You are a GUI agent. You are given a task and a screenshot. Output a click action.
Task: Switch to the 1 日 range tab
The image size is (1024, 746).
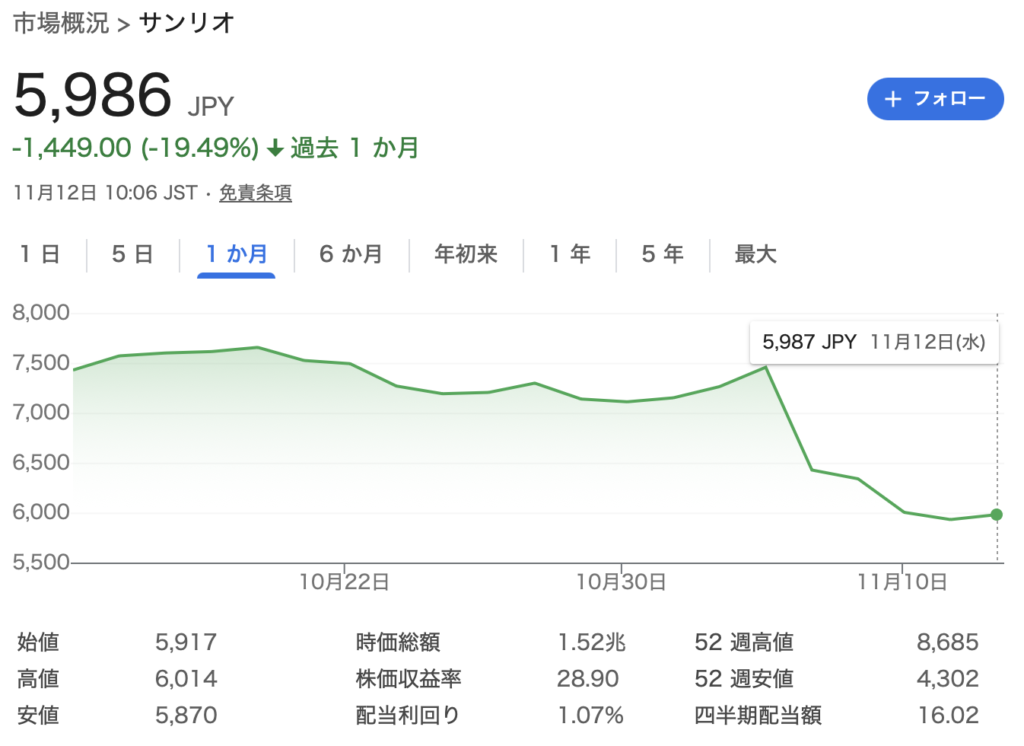pyautogui.click(x=40, y=255)
